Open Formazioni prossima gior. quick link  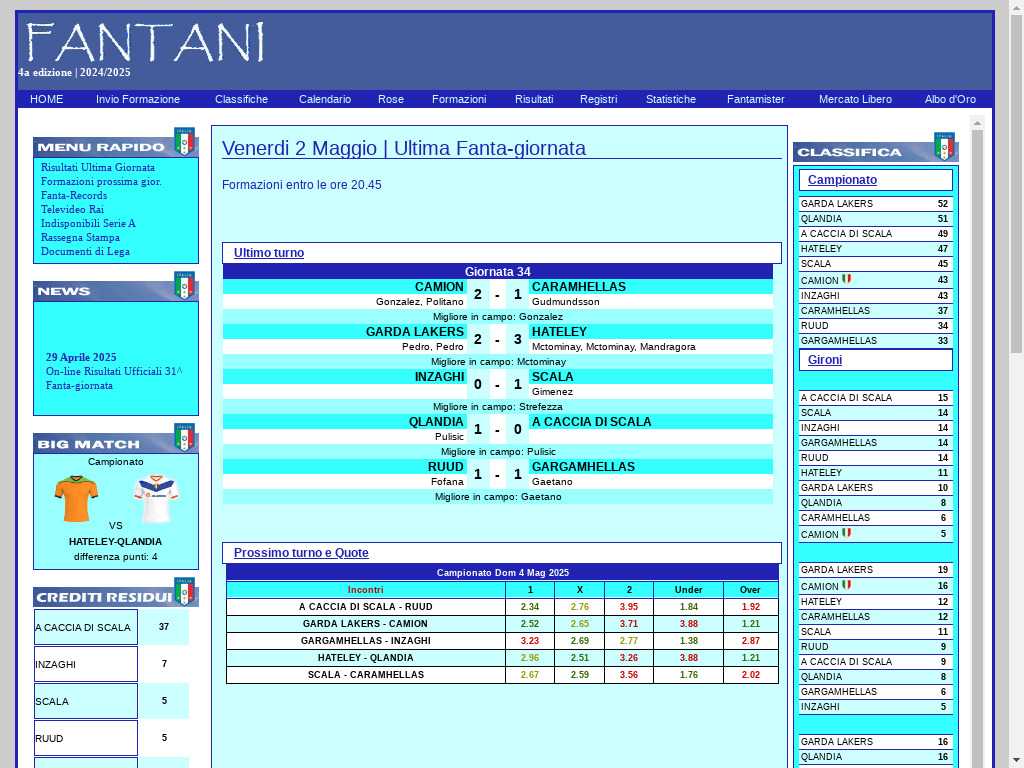(101, 182)
